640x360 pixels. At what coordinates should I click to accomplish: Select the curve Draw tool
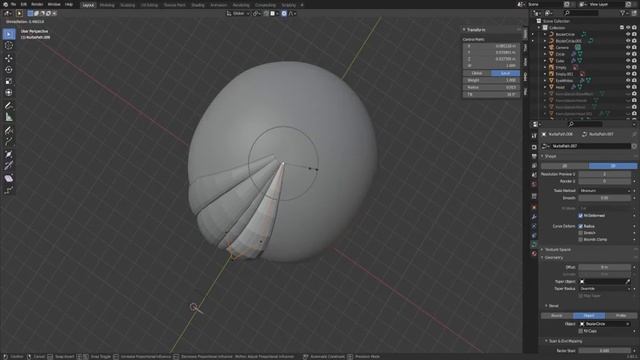pyautogui.click(x=9, y=130)
